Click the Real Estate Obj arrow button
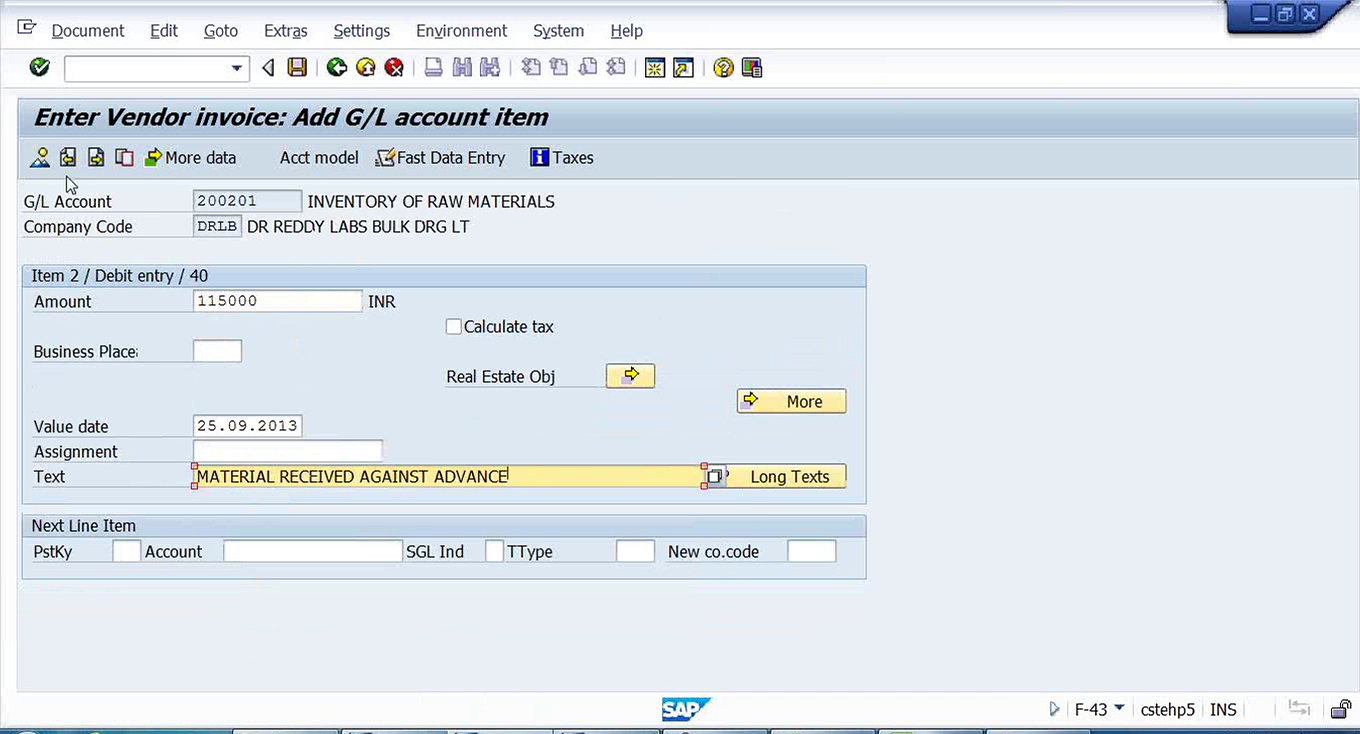 (630, 376)
